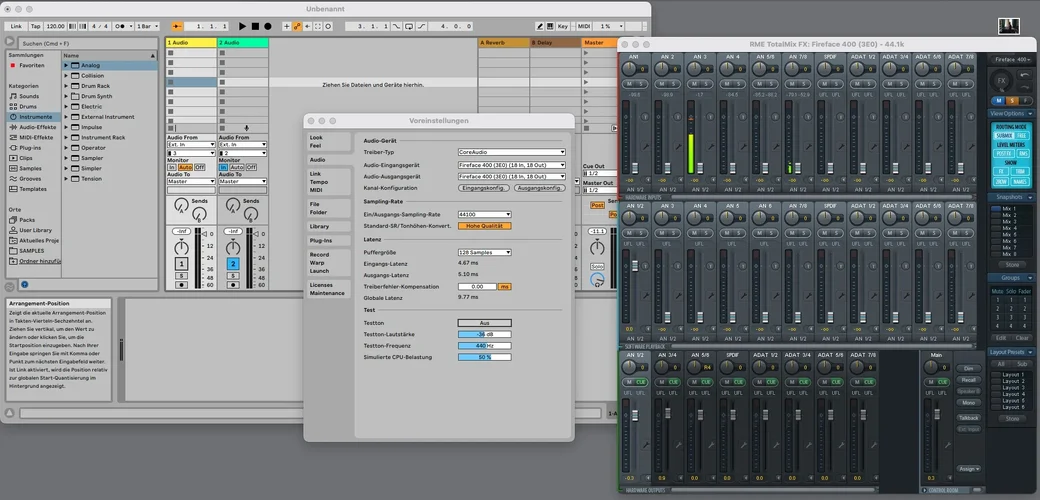This screenshot has width=1040, height=500.
Task: Click the Eingangskonfig. button
Action: coord(484,188)
